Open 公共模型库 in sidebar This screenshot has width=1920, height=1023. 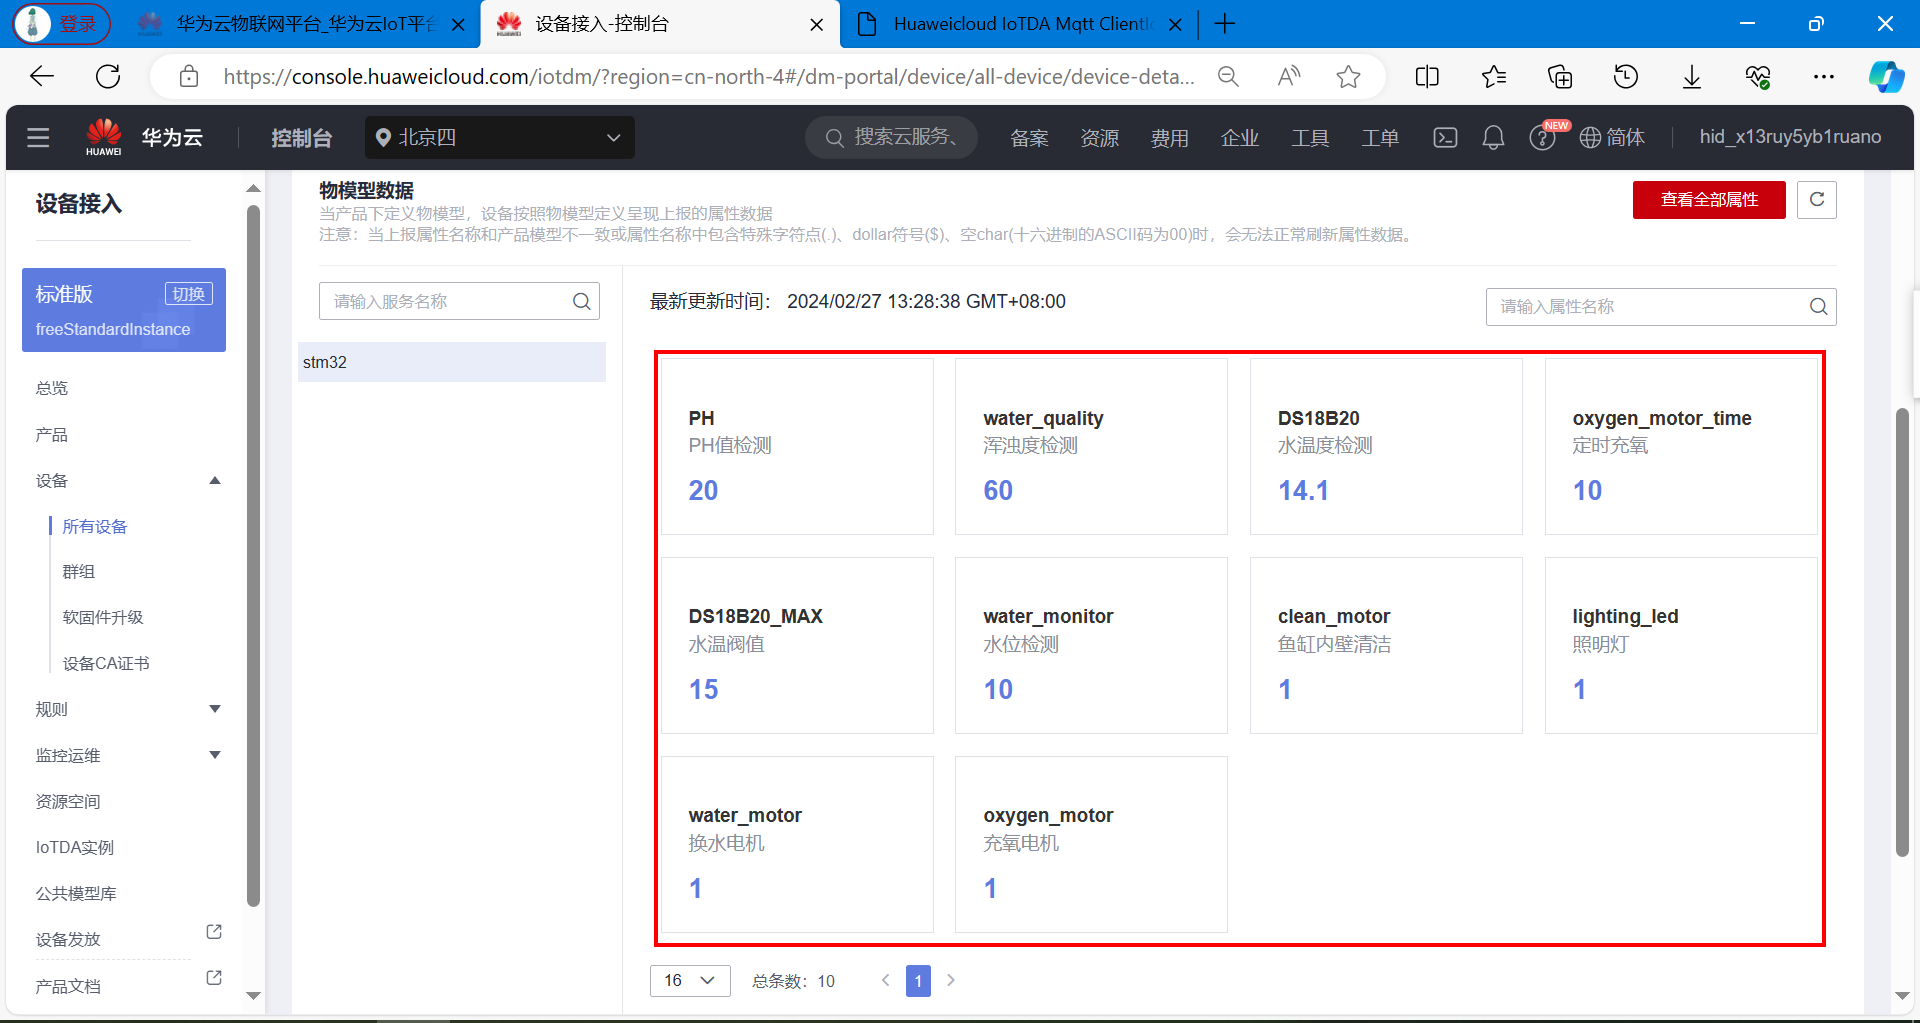coord(76,894)
